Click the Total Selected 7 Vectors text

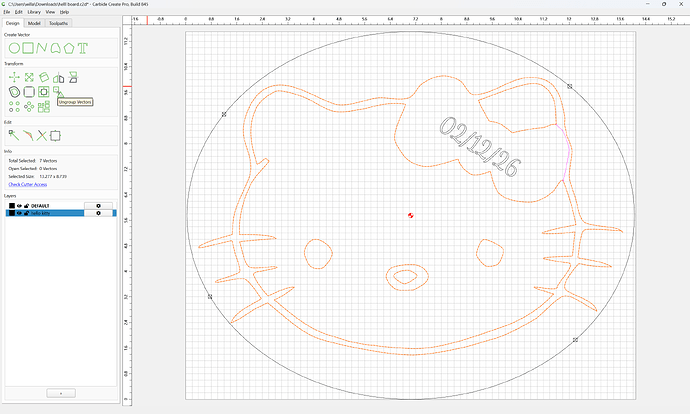[33, 161]
